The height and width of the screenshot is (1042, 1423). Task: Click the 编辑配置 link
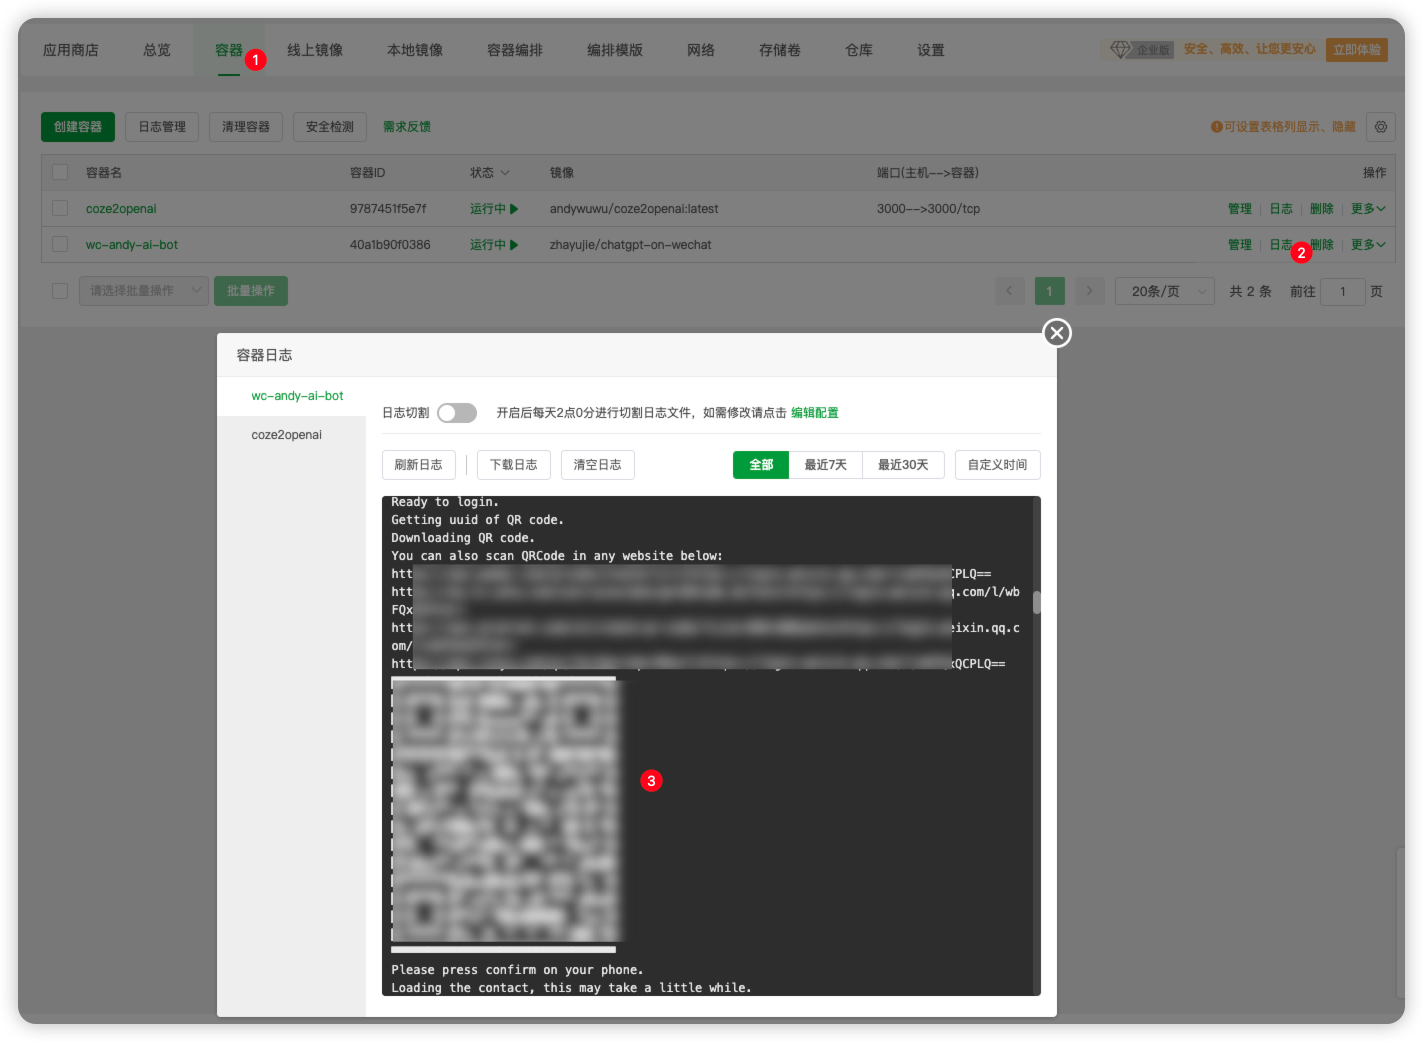[815, 413]
